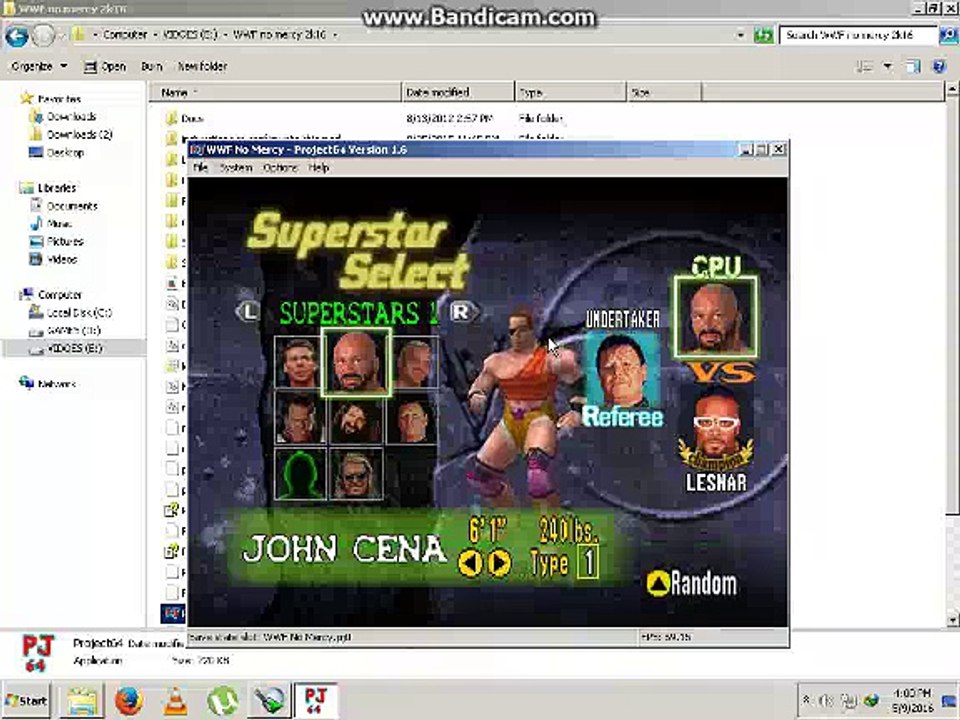
Task: Click the search magnifier icon in Explorer
Action: [947, 36]
